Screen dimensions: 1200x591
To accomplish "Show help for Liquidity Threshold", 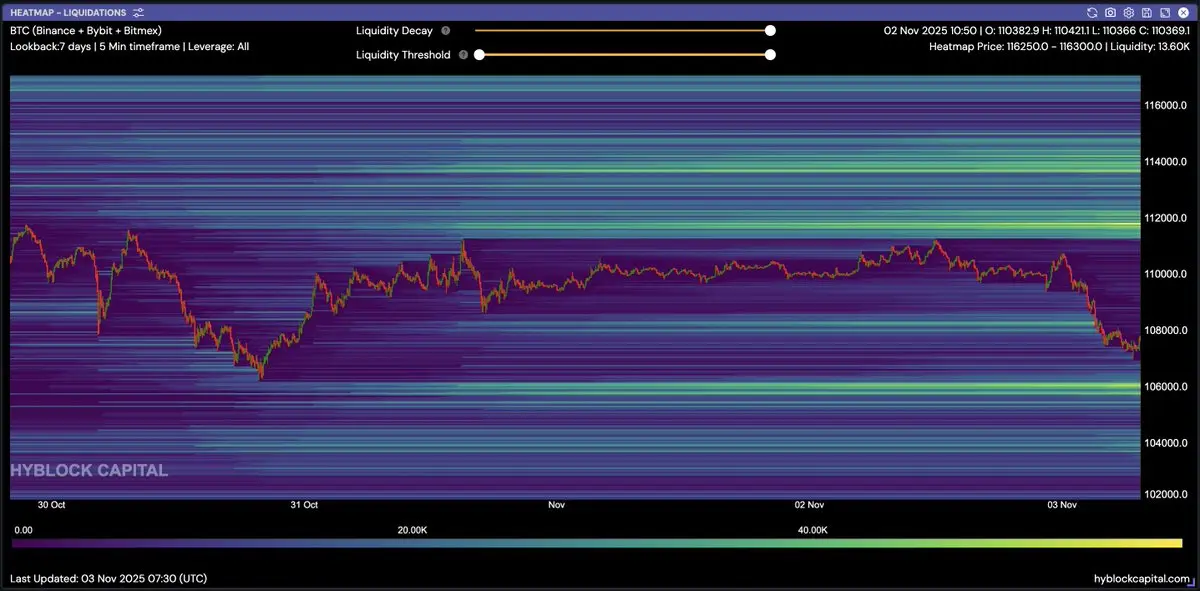I will pos(463,55).
